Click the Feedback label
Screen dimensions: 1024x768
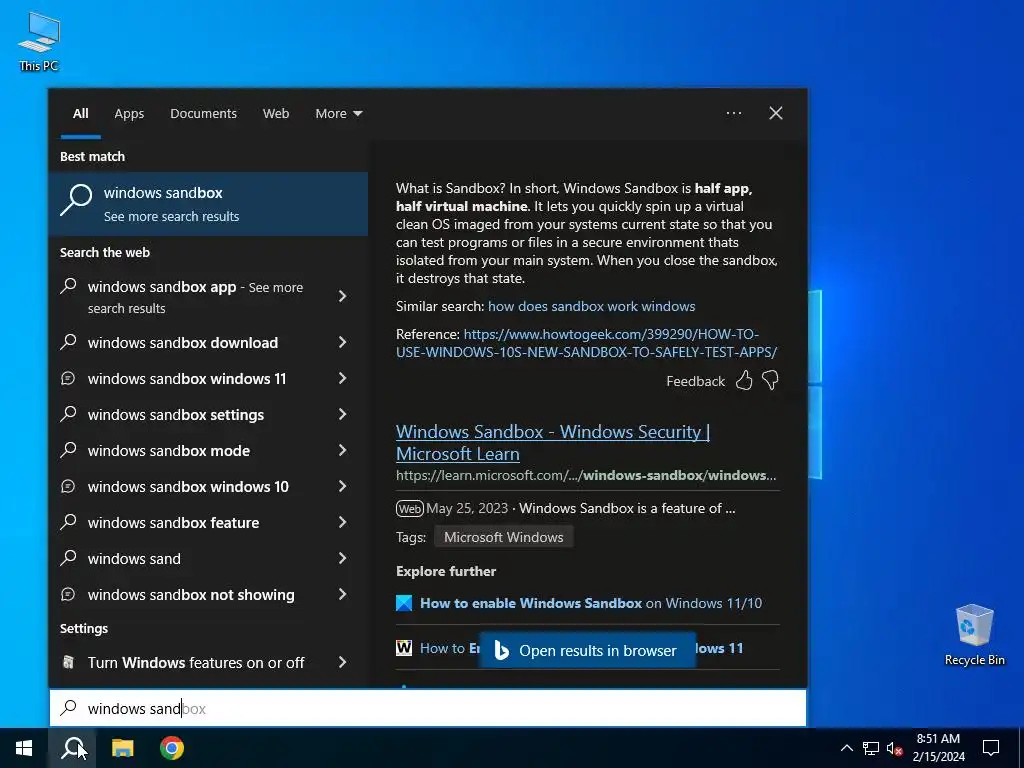[696, 381]
